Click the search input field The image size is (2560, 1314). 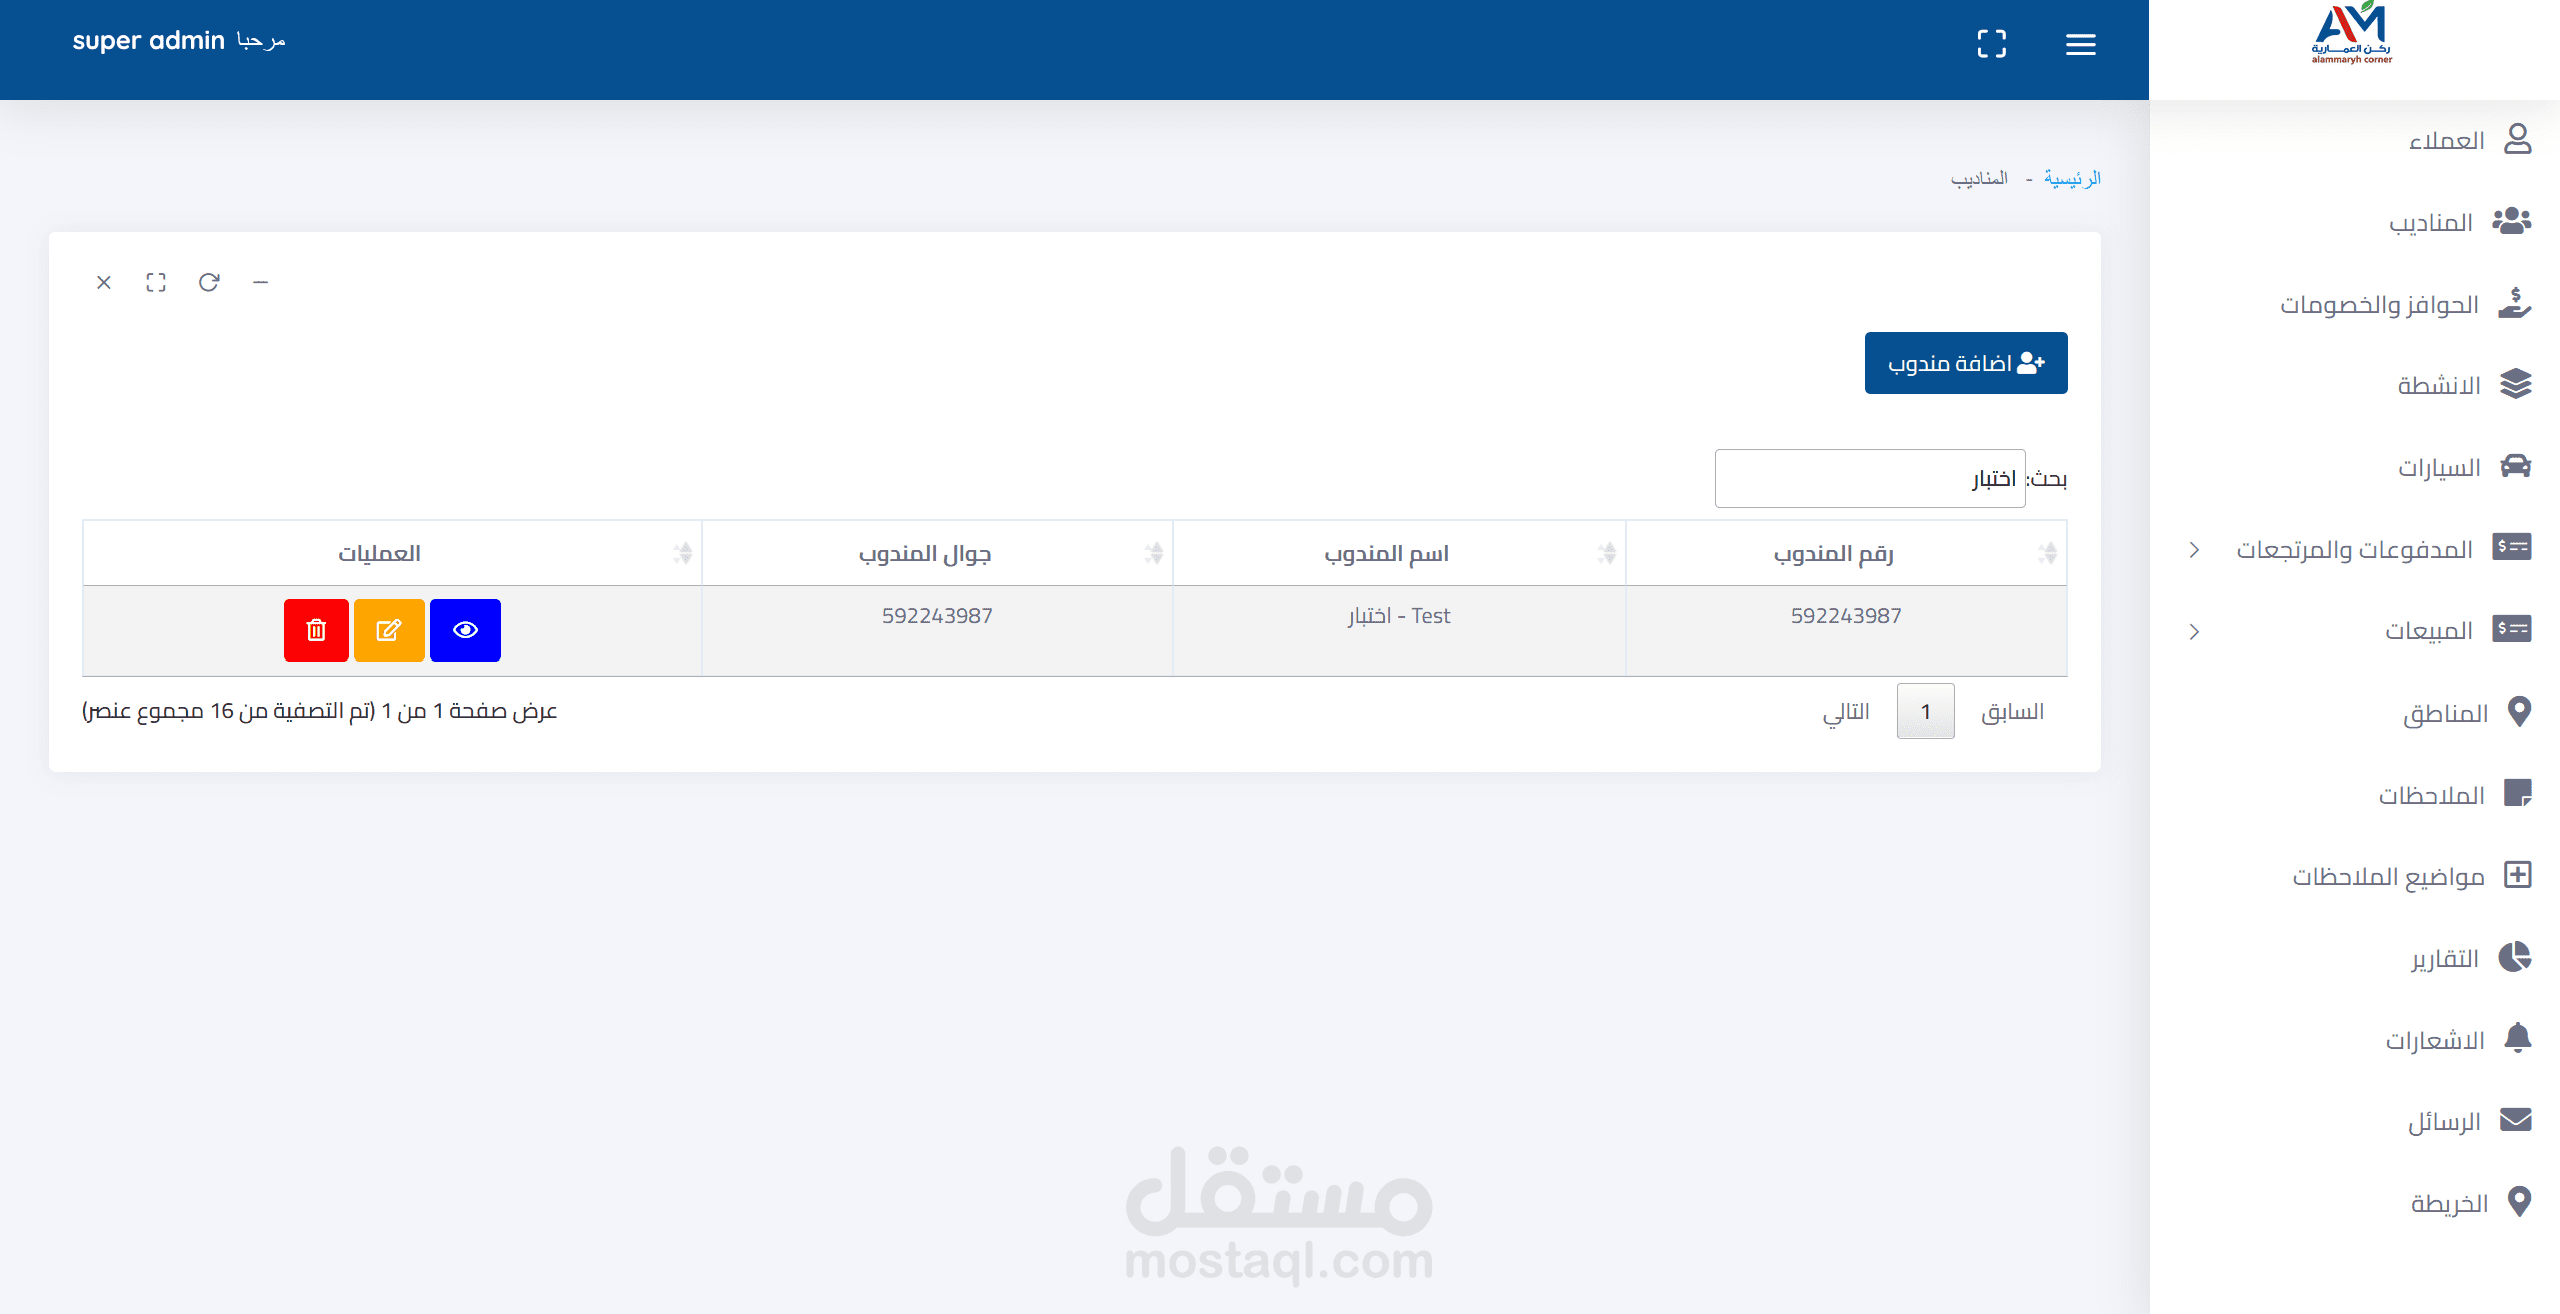coord(1869,478)
